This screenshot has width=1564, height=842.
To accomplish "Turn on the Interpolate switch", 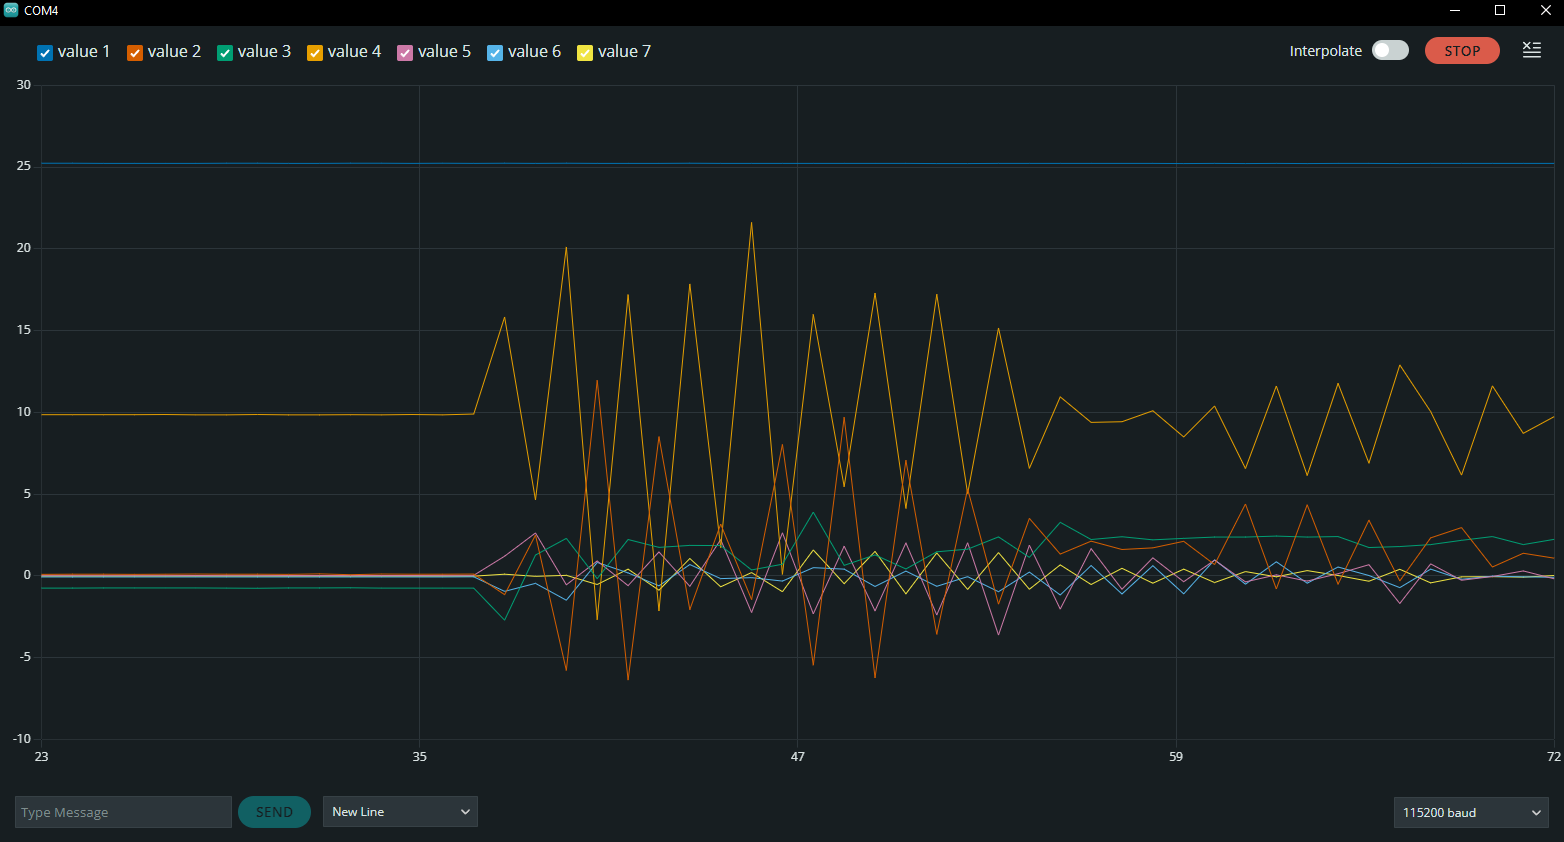I will coord(1390,51).
